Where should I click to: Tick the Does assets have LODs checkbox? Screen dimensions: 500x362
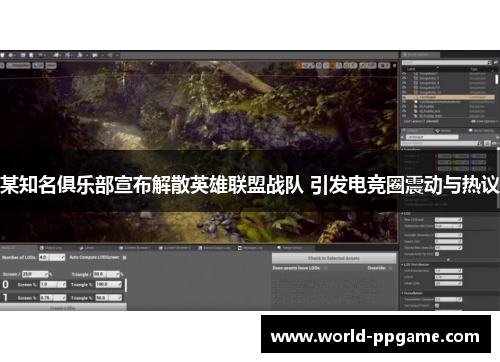pos(325,268)
